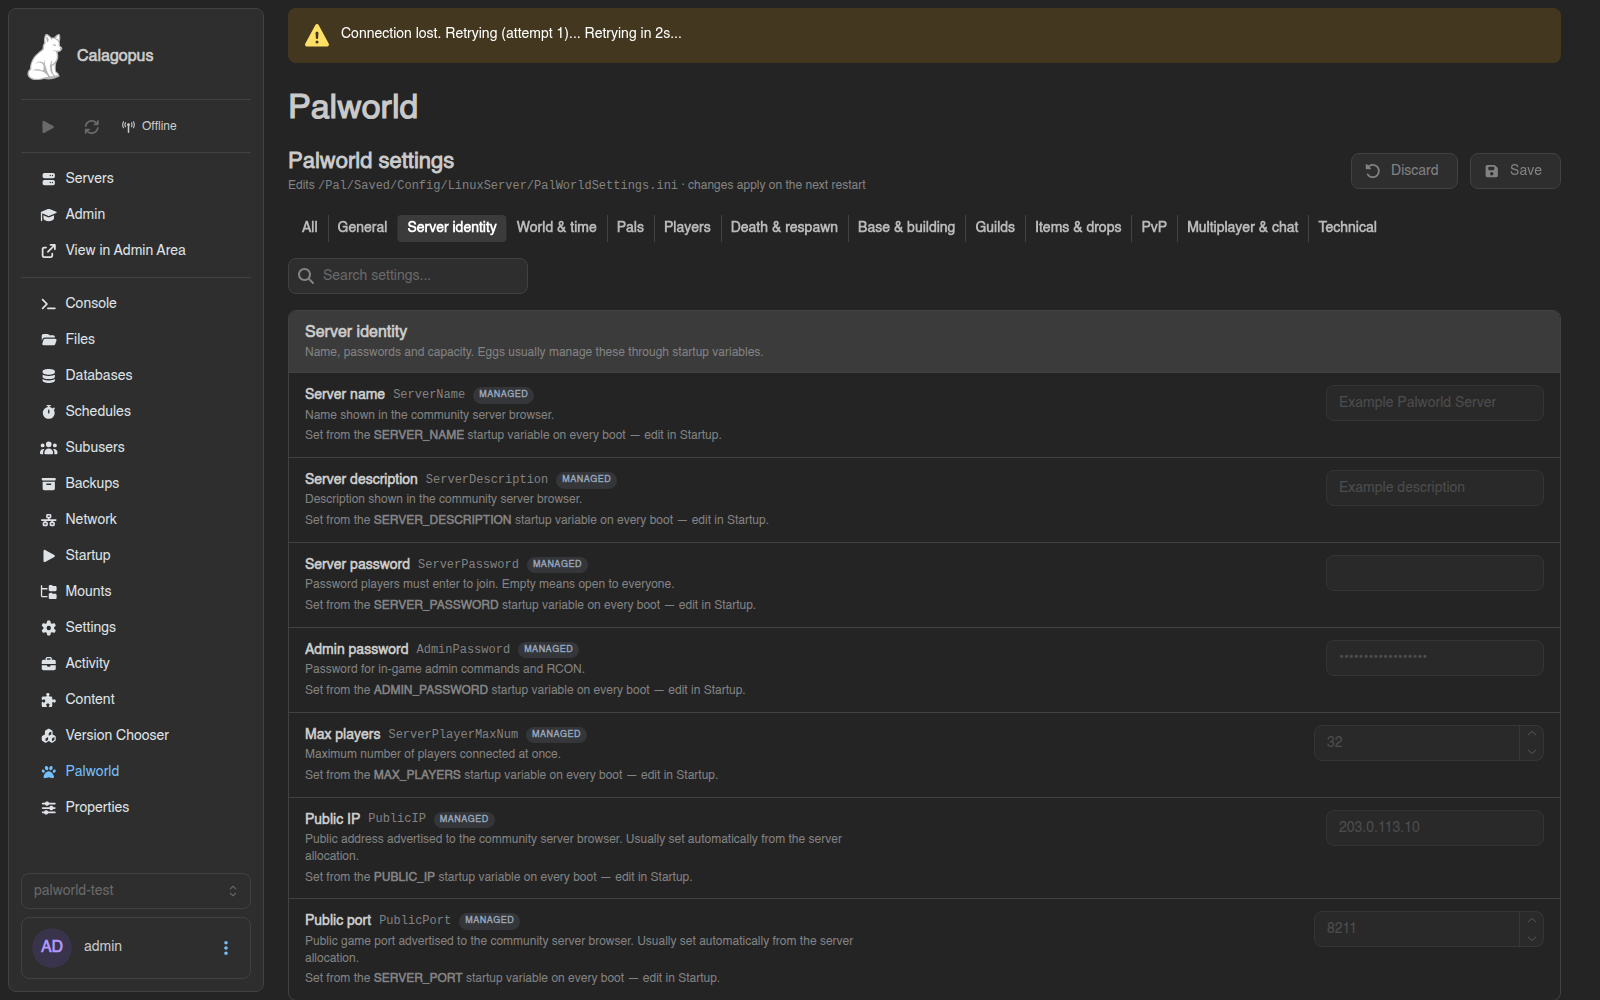The image size is (1600, 1000).
Task: Open admin user options menu
Action: click(x=226, y=947)
